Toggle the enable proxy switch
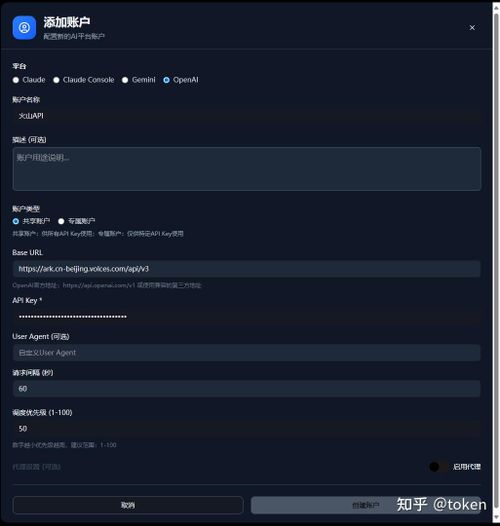Screen dimensions: 500x526 [438, 467]
